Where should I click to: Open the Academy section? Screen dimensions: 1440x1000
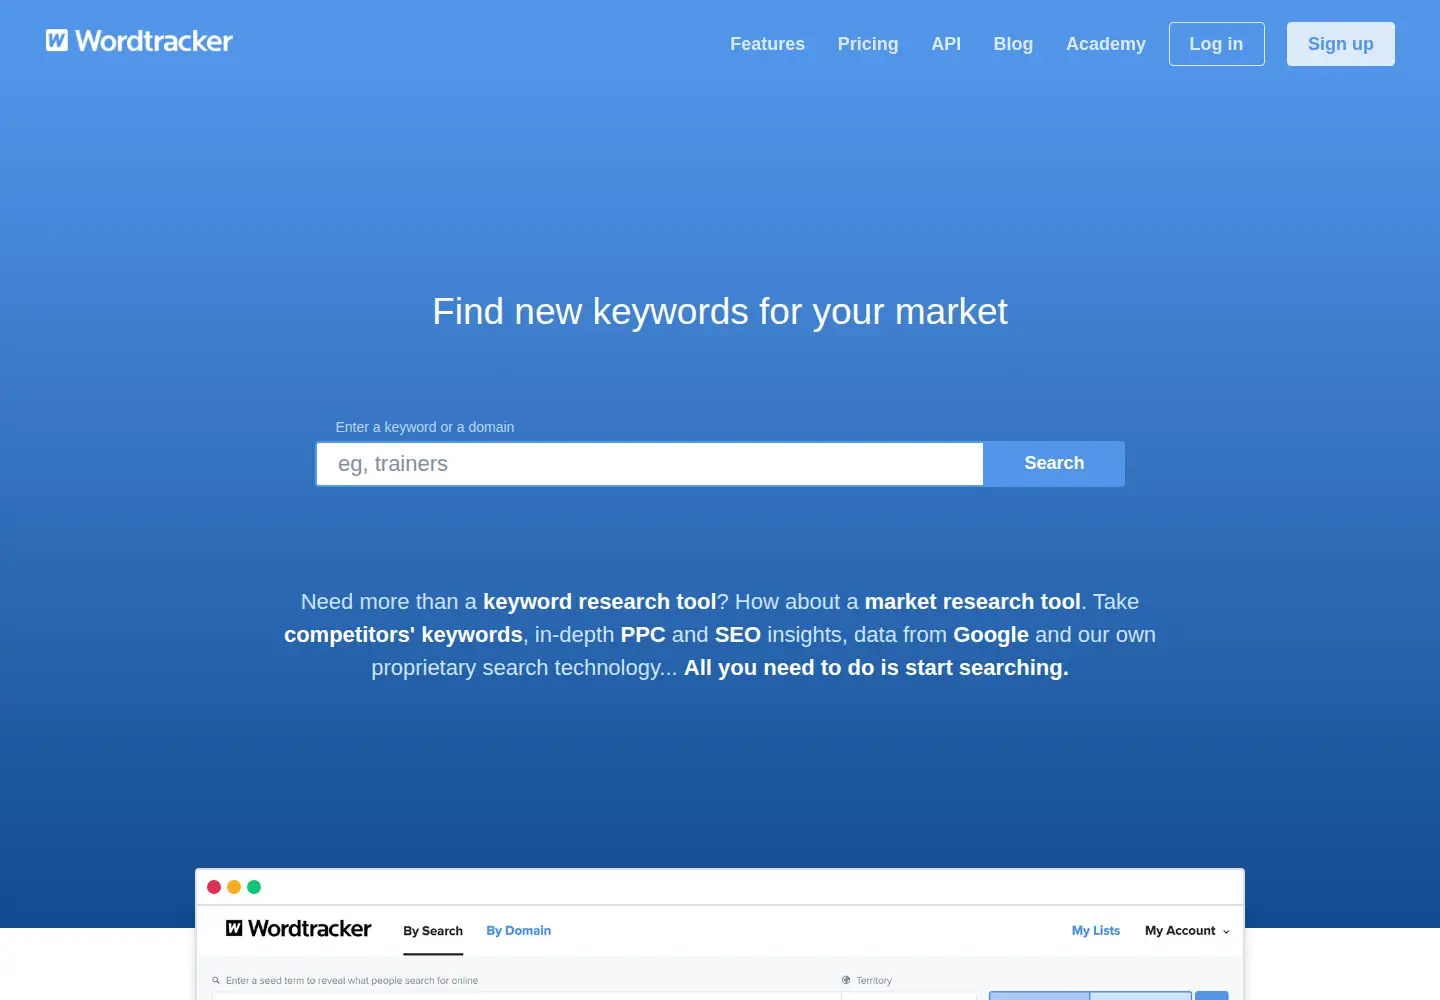point(1106,44)
